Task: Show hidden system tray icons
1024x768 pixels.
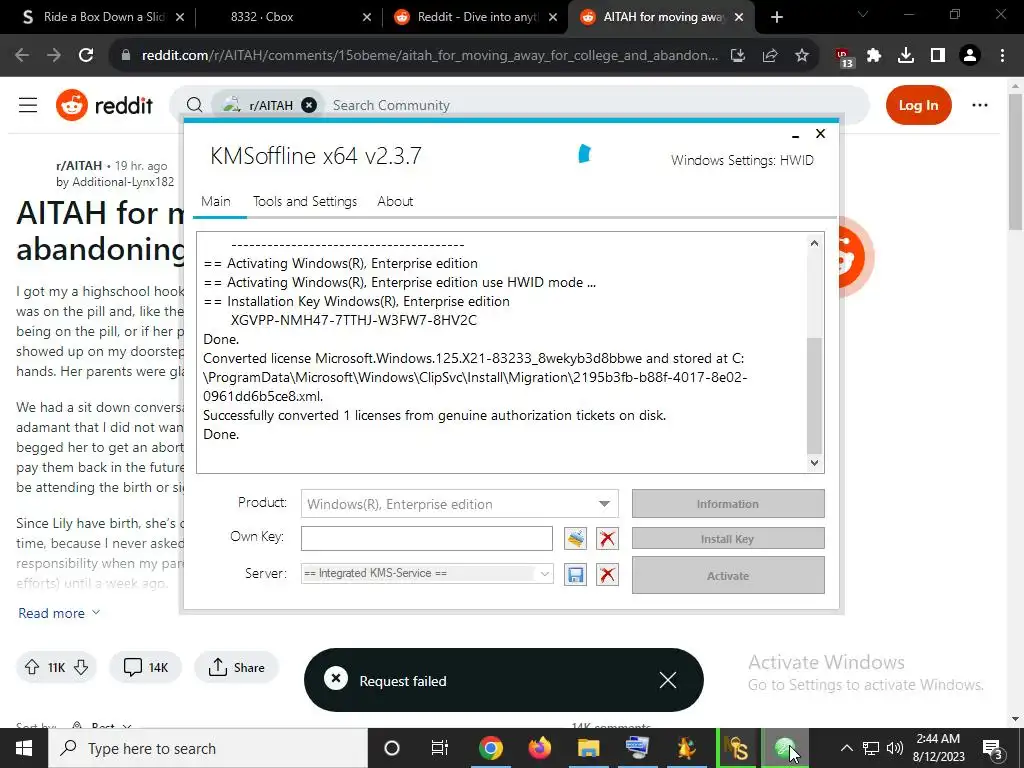Action: click(846, 748)
